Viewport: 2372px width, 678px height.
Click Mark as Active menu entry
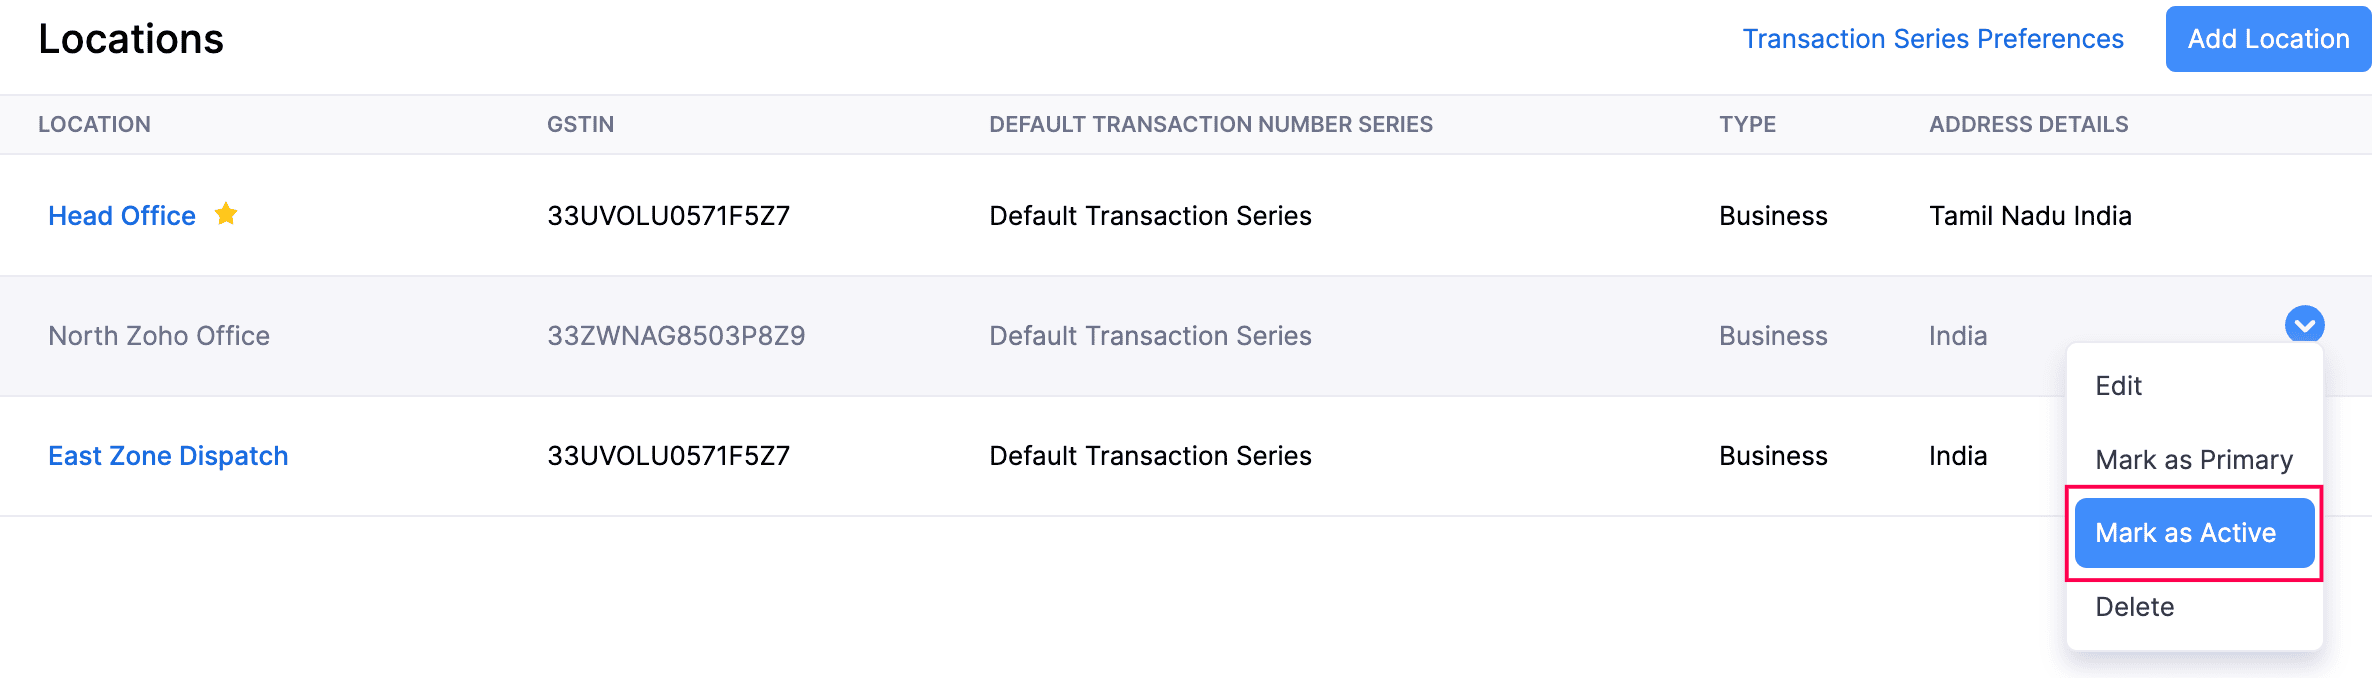tap(2194, 533)
